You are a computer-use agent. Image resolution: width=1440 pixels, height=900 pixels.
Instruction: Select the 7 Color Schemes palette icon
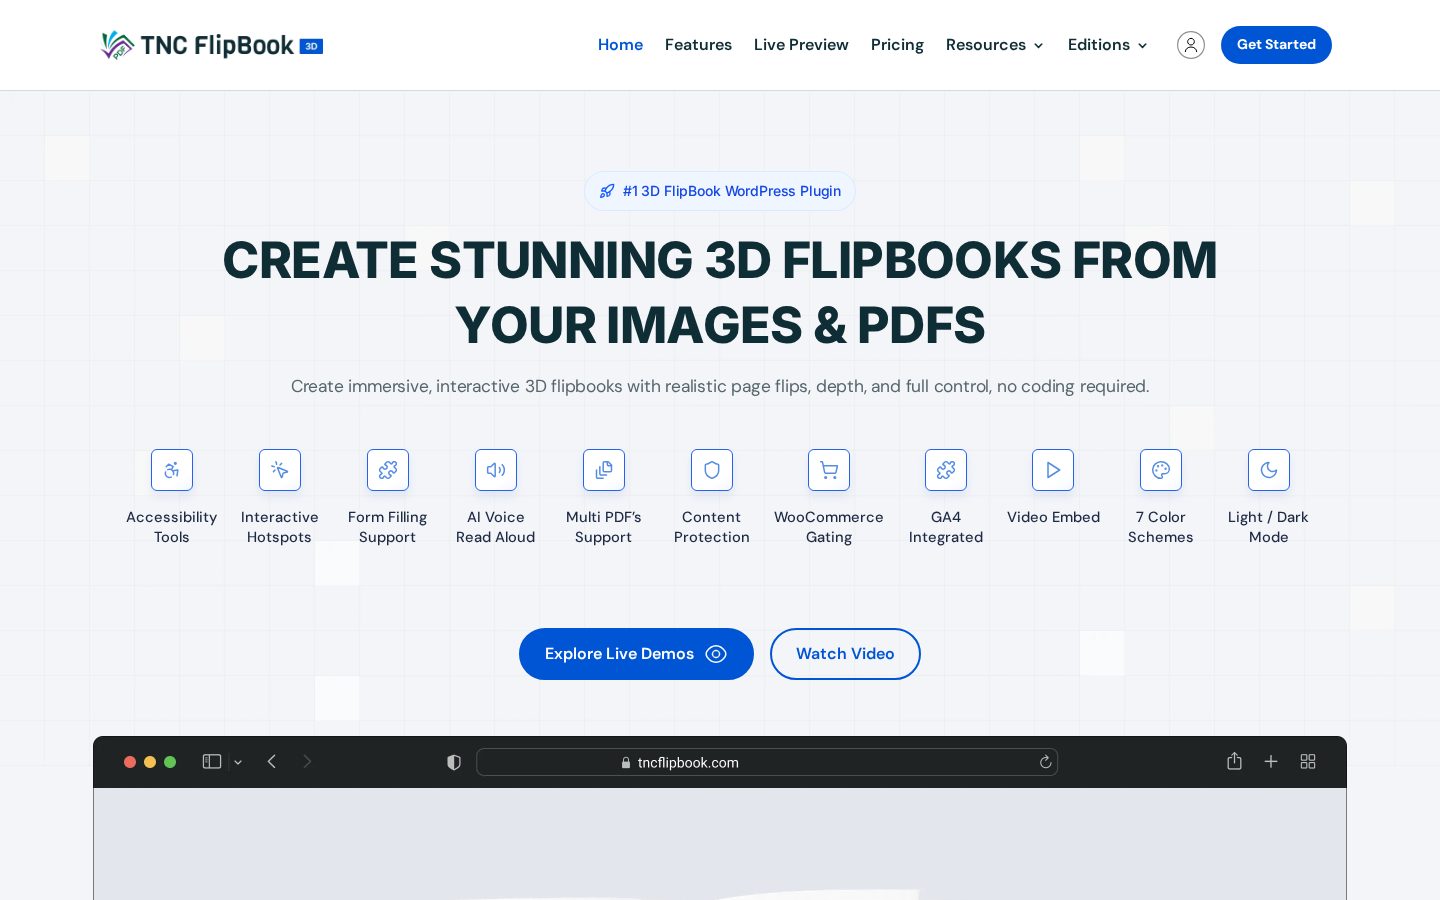[1161, 470]
